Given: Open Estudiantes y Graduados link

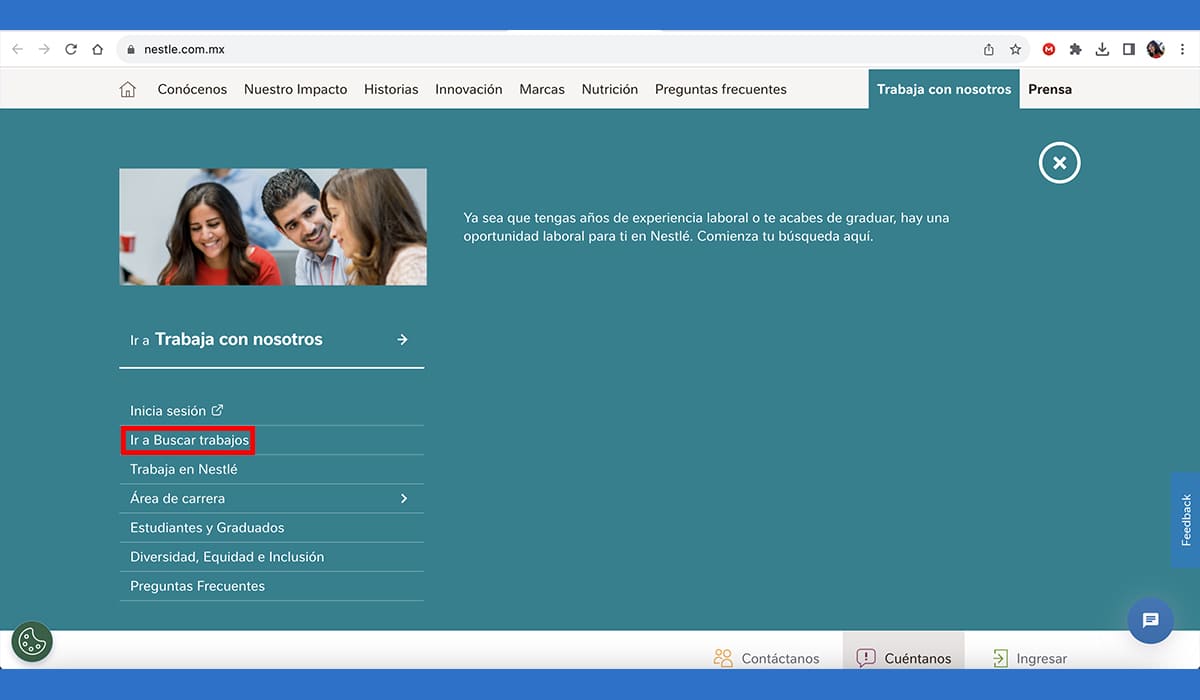Looking at the screenshot, I should tap(207, 527).
